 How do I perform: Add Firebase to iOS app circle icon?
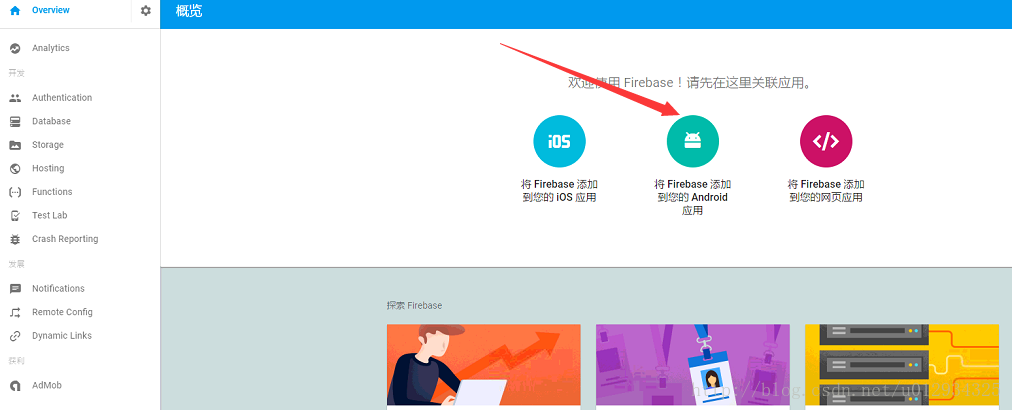click(x=560, y=141)
